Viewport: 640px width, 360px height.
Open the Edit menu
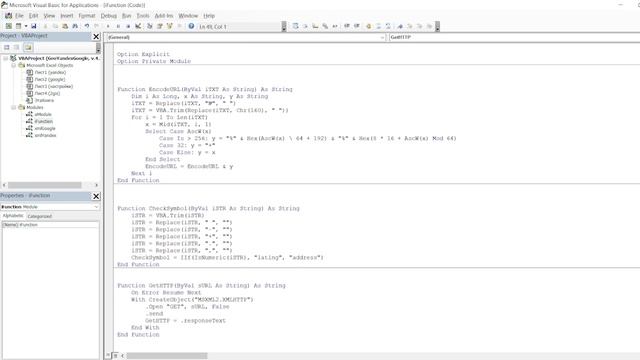(x=33, y=16)
